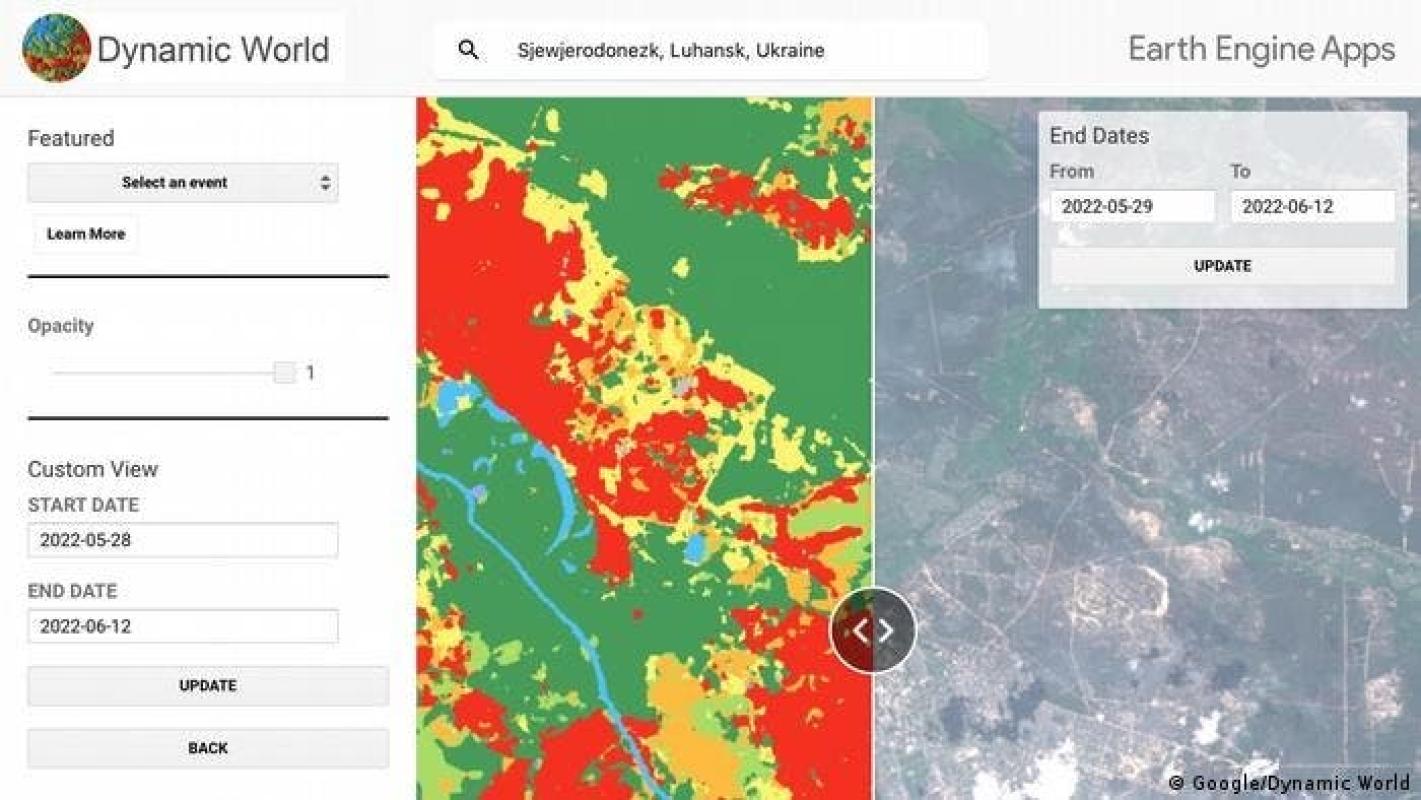1421x800 pixels.
Task: Click the Google/Dynamic World attribution text
Action: point(1289,783)
